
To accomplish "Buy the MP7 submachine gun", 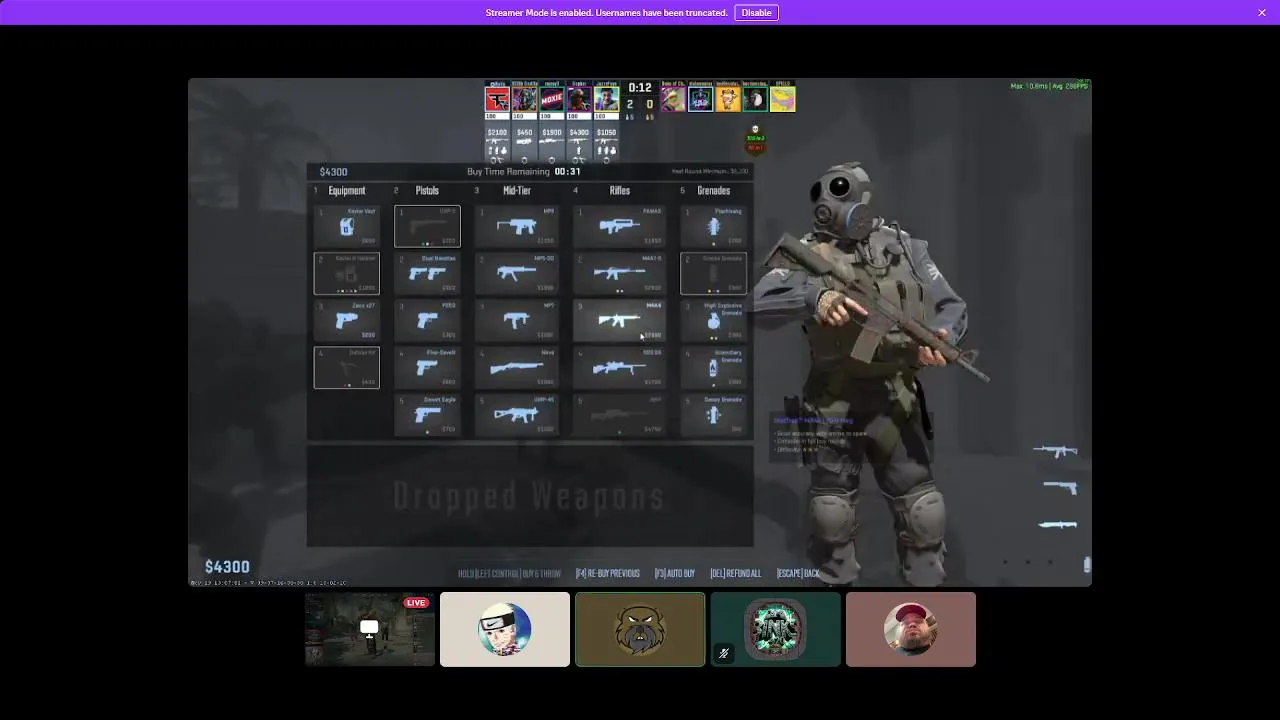I will [516, 320].
